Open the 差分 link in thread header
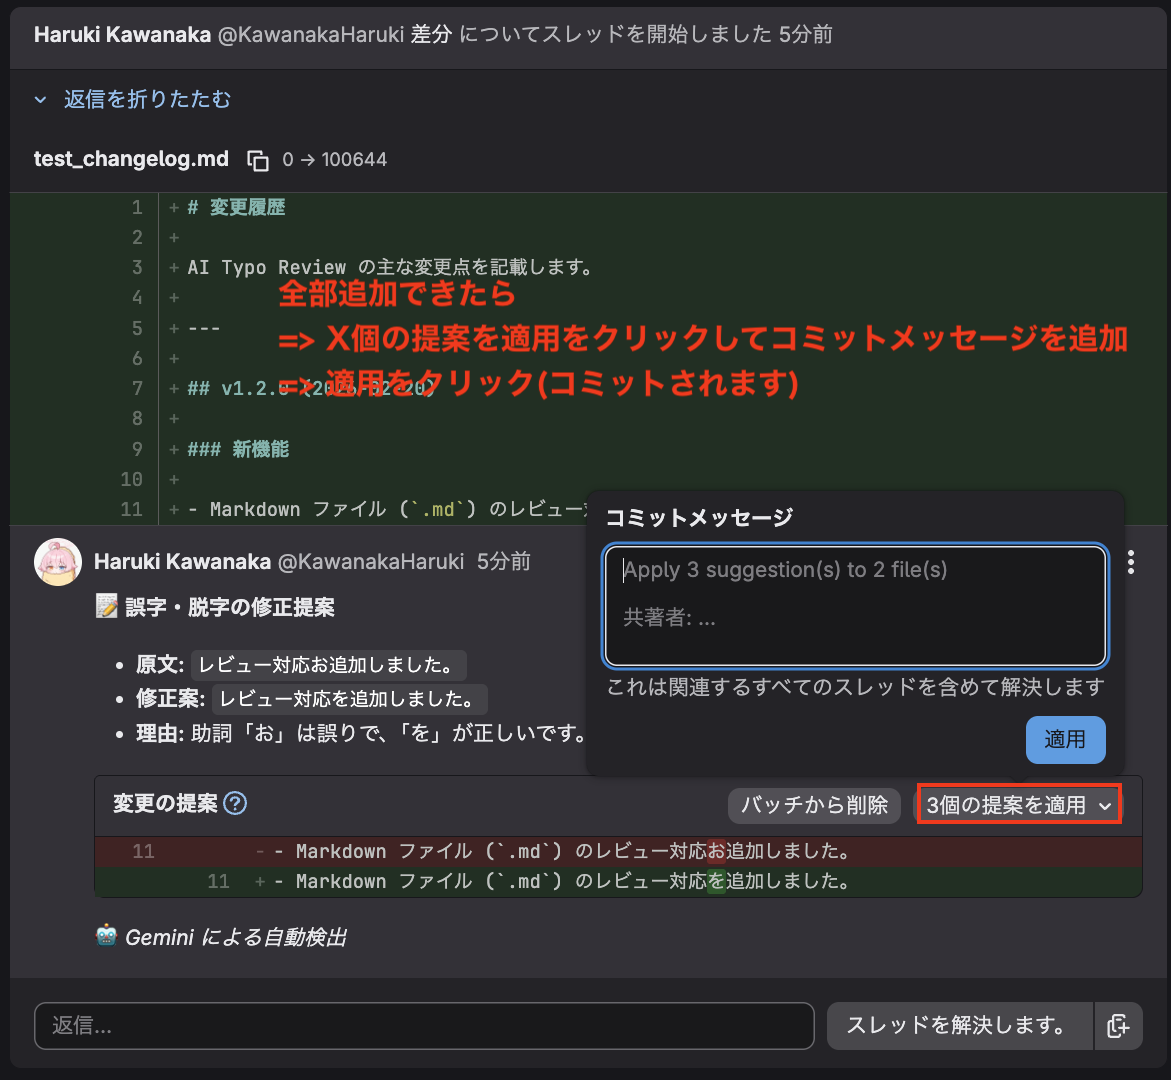This screenshot has width=1171, height=1080. (x=431, y=35)
